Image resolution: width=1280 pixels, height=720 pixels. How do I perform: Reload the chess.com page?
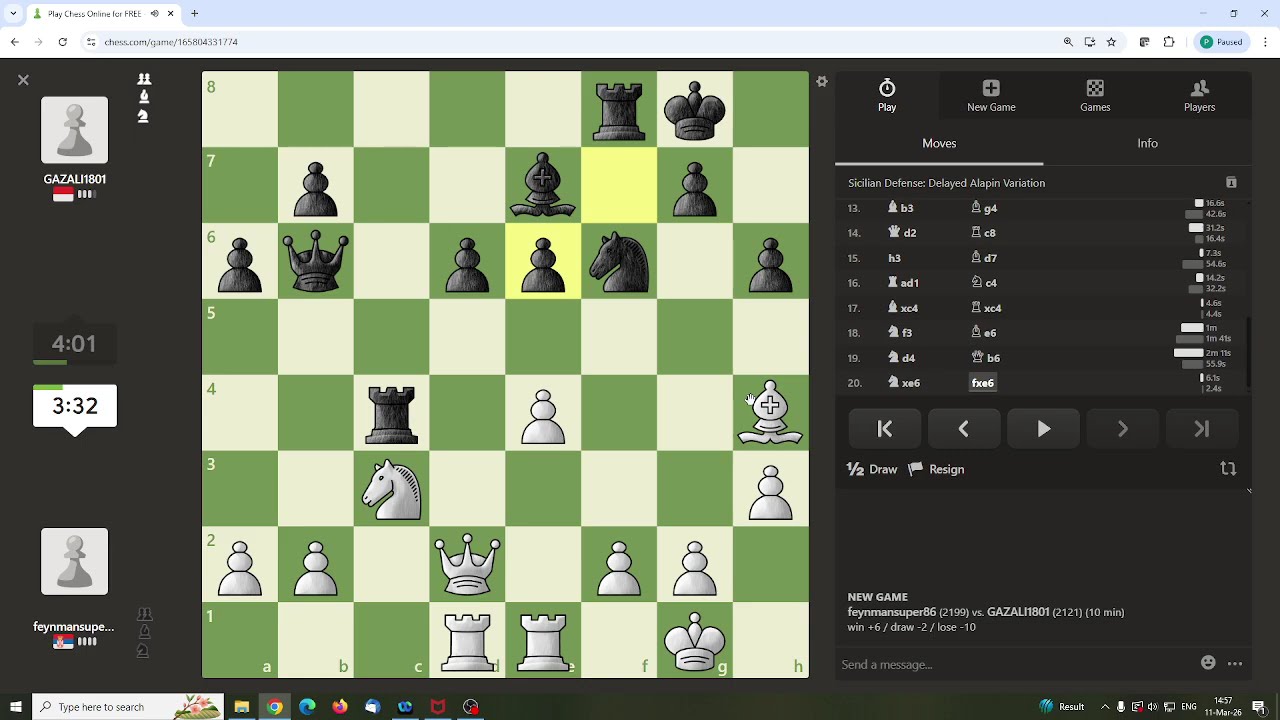pyautogui.click(x=62, y=42)
